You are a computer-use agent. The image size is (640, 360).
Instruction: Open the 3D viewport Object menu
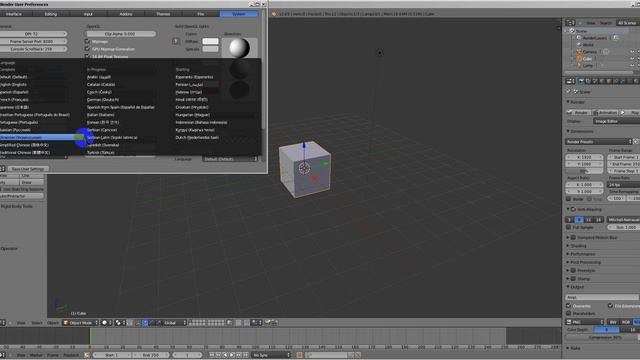click(53, 323)
